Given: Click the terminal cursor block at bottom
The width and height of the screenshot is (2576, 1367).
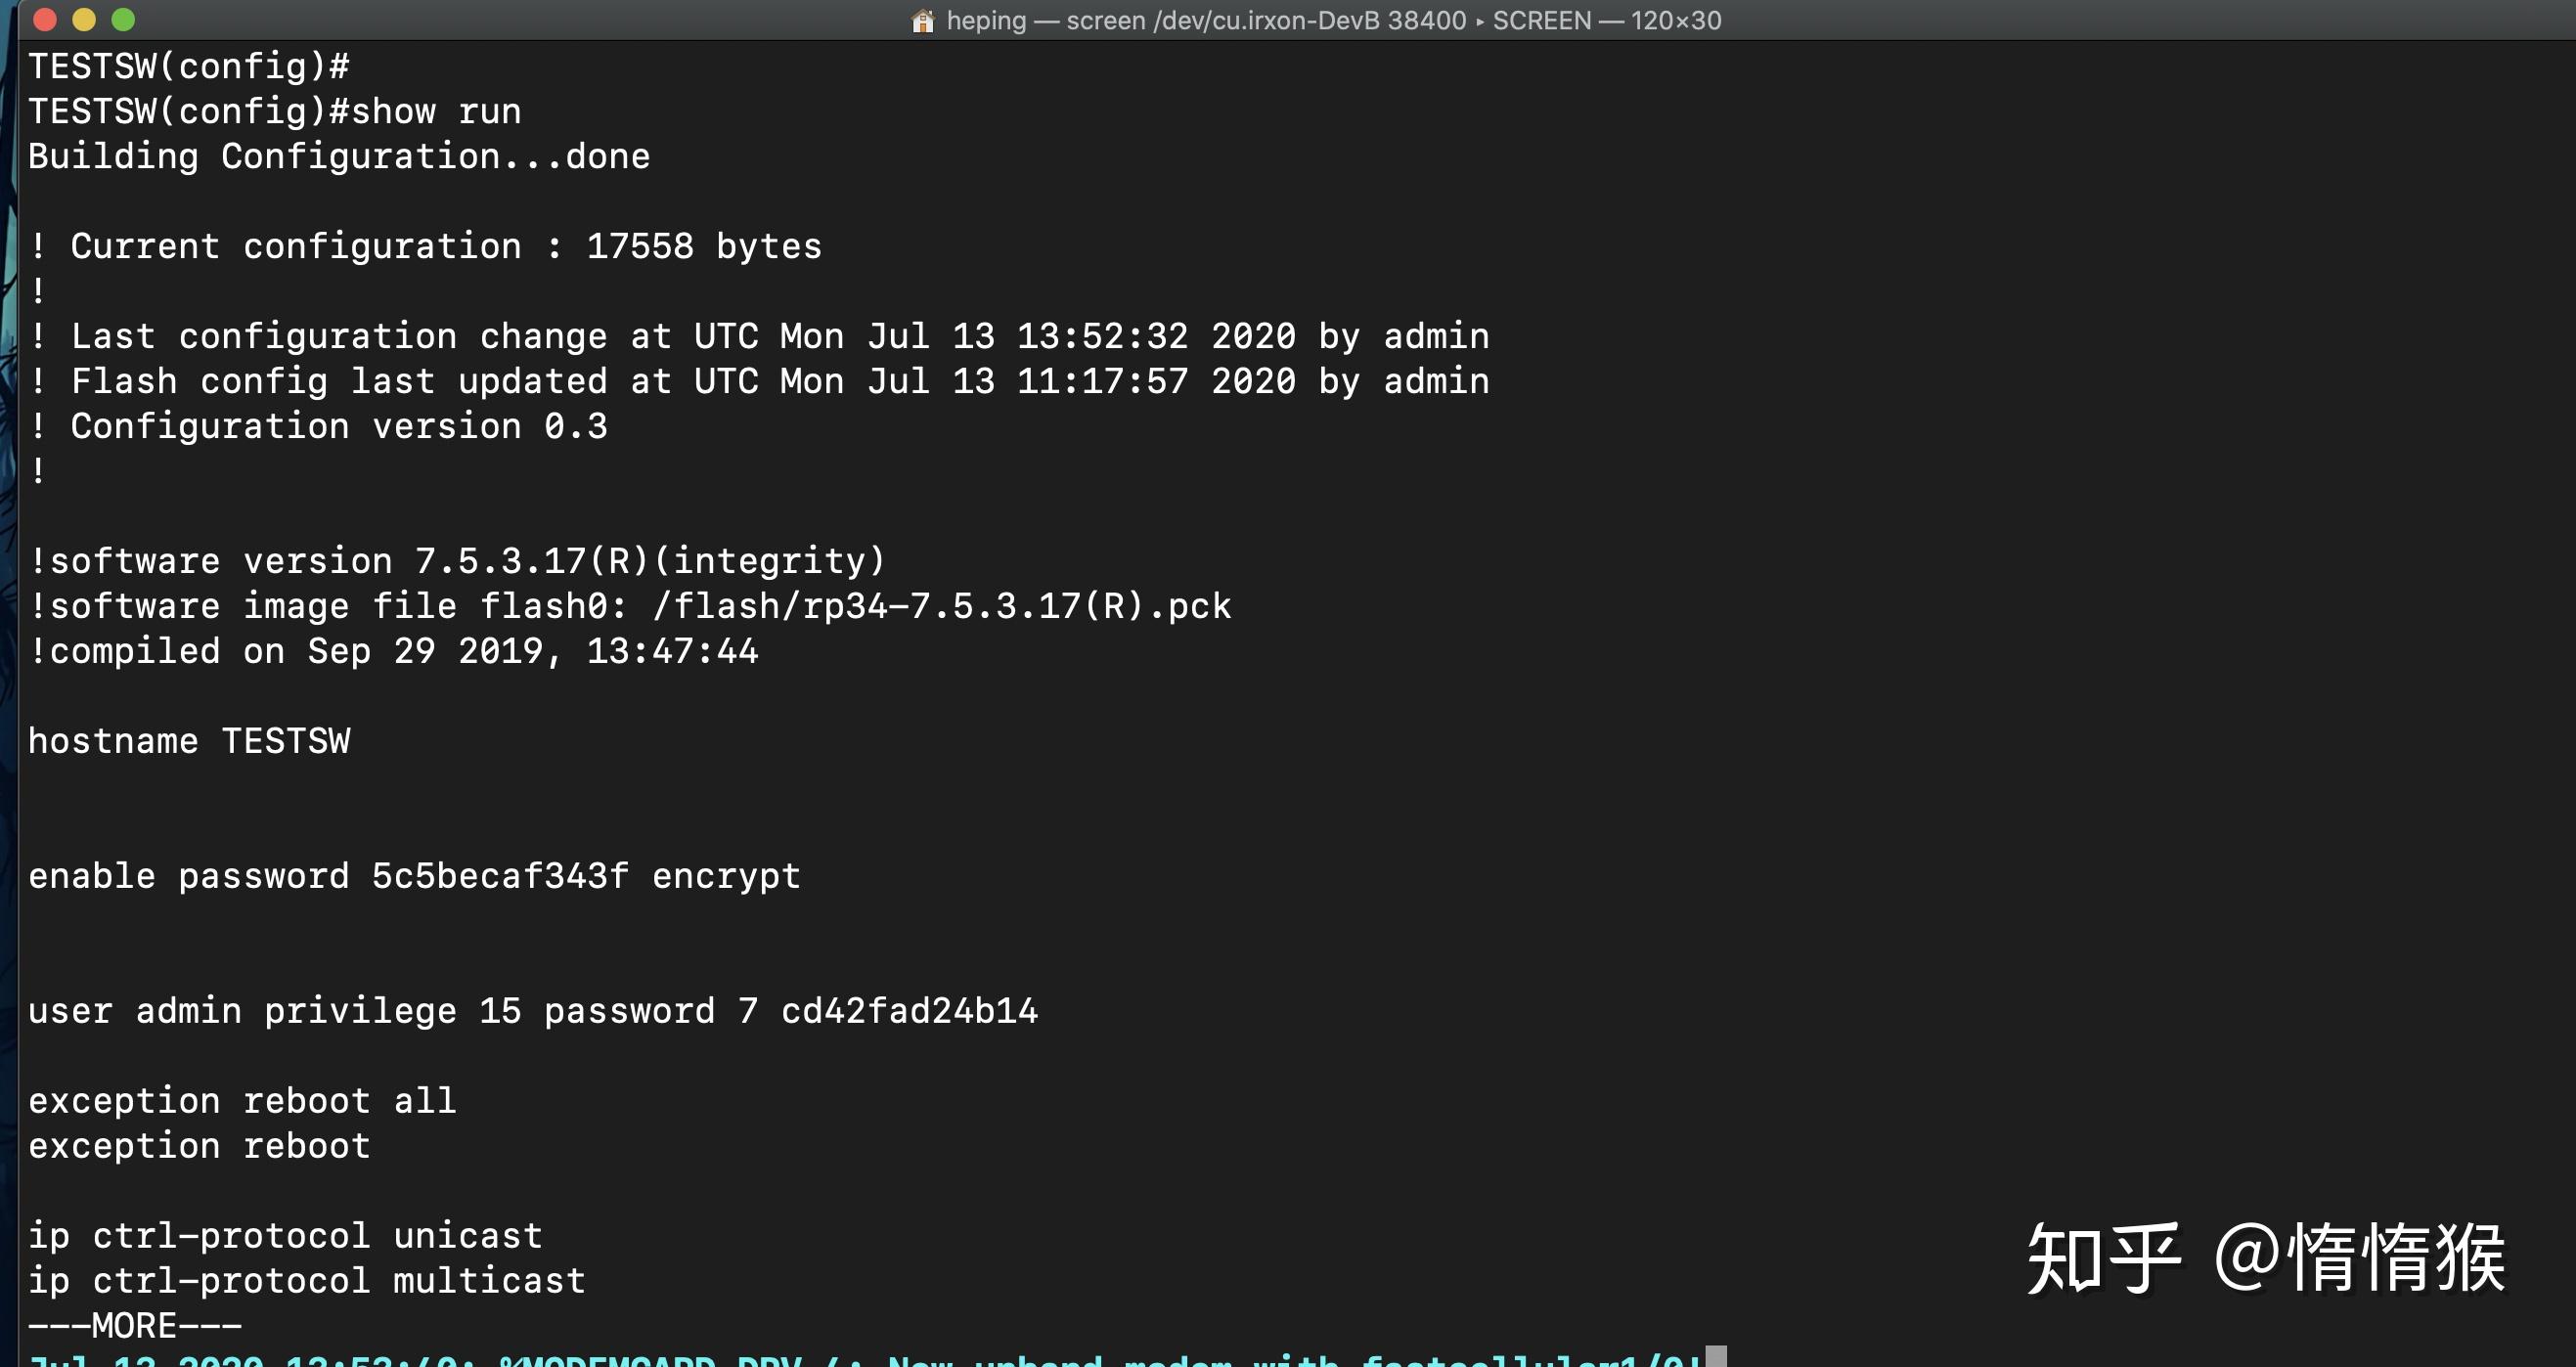Looking at the screenshot, I should [x=1715, y=1357].
